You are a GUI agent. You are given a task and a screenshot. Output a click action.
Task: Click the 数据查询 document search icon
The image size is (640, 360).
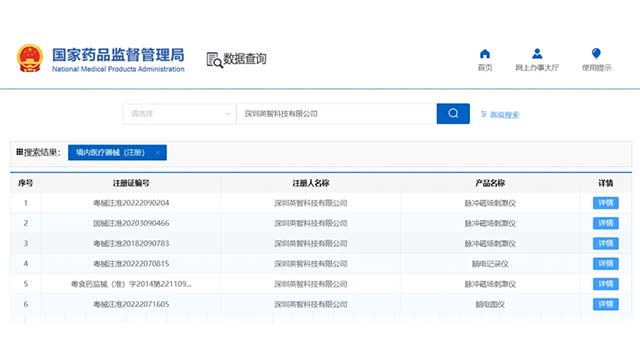click(x=214, y=60)
